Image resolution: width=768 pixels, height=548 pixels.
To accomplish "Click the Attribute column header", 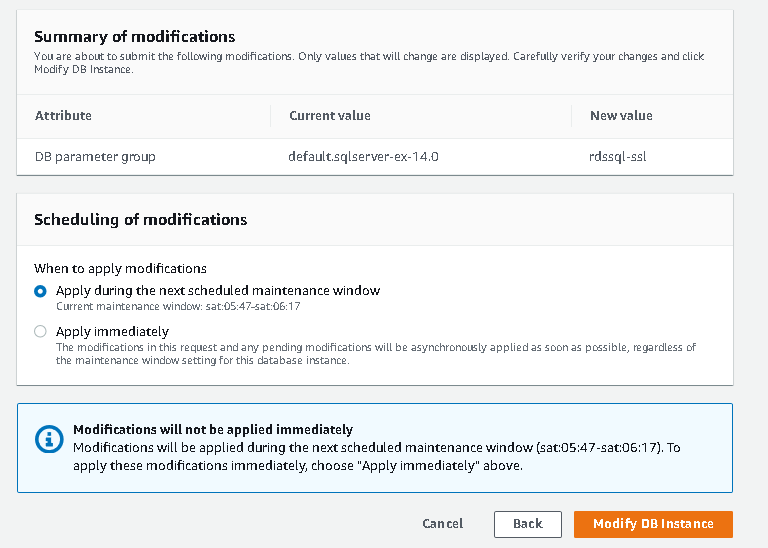I will pos(63,116).
